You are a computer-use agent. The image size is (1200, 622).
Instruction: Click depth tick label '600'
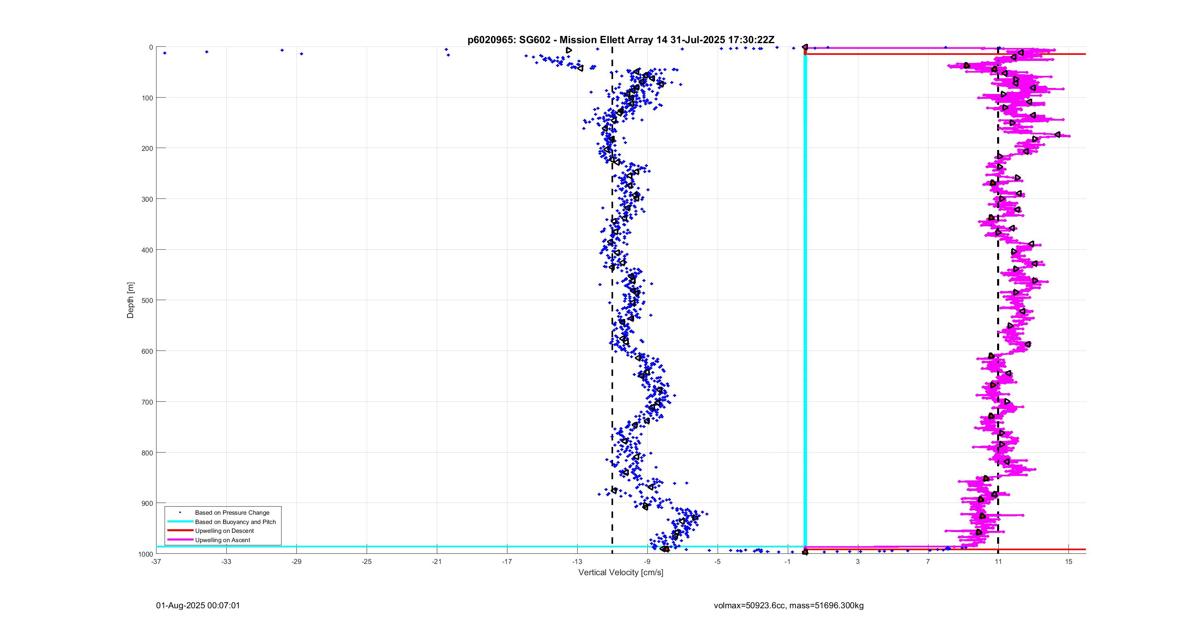tap(146, 351)
